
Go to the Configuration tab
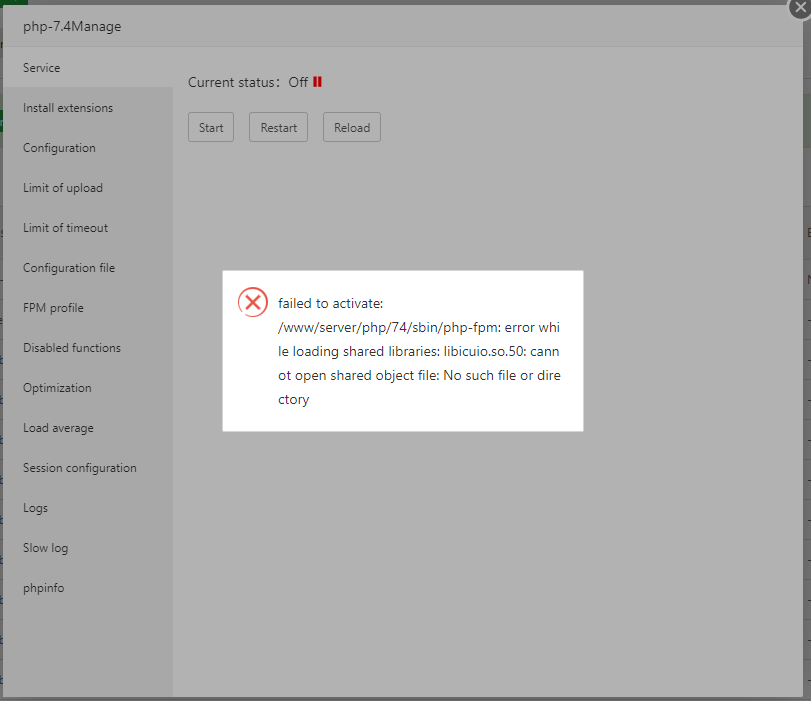[59, 148]
